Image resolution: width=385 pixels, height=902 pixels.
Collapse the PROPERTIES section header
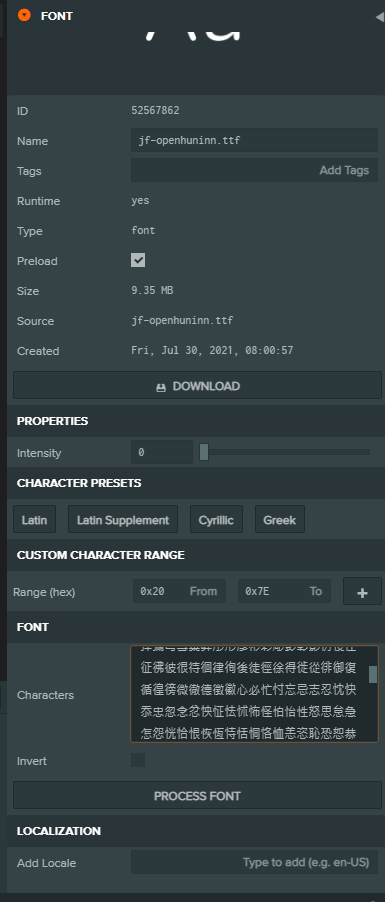click(x=196, y=421)
